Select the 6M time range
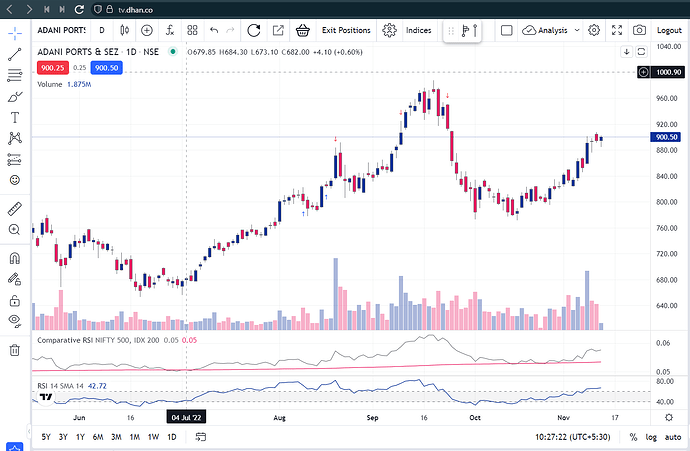690x451 pixels. point(98,437)
